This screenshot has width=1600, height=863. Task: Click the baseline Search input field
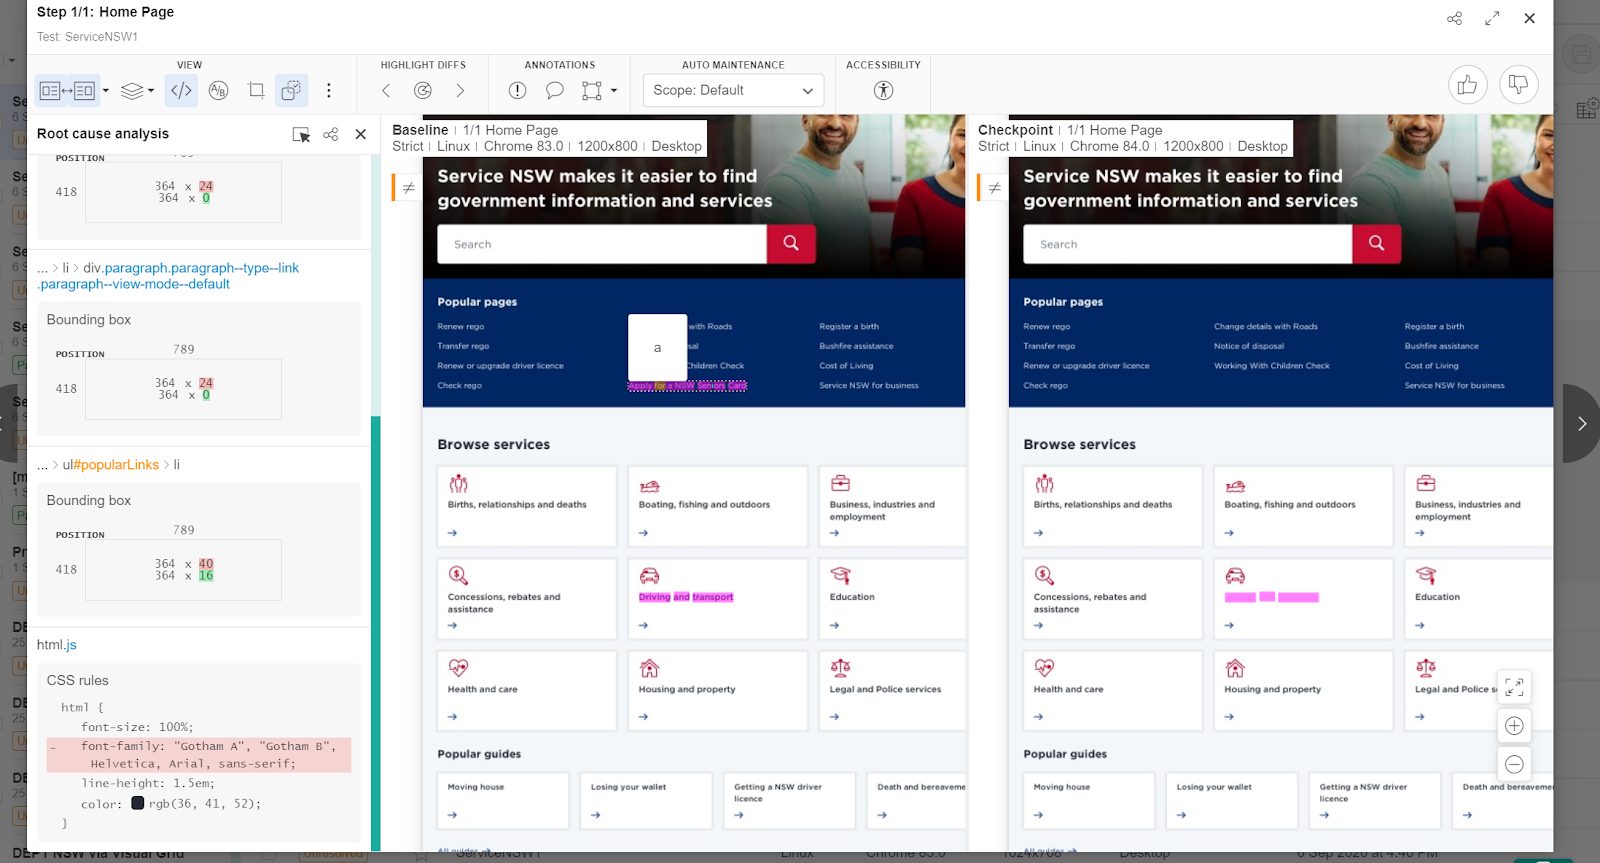601,244
